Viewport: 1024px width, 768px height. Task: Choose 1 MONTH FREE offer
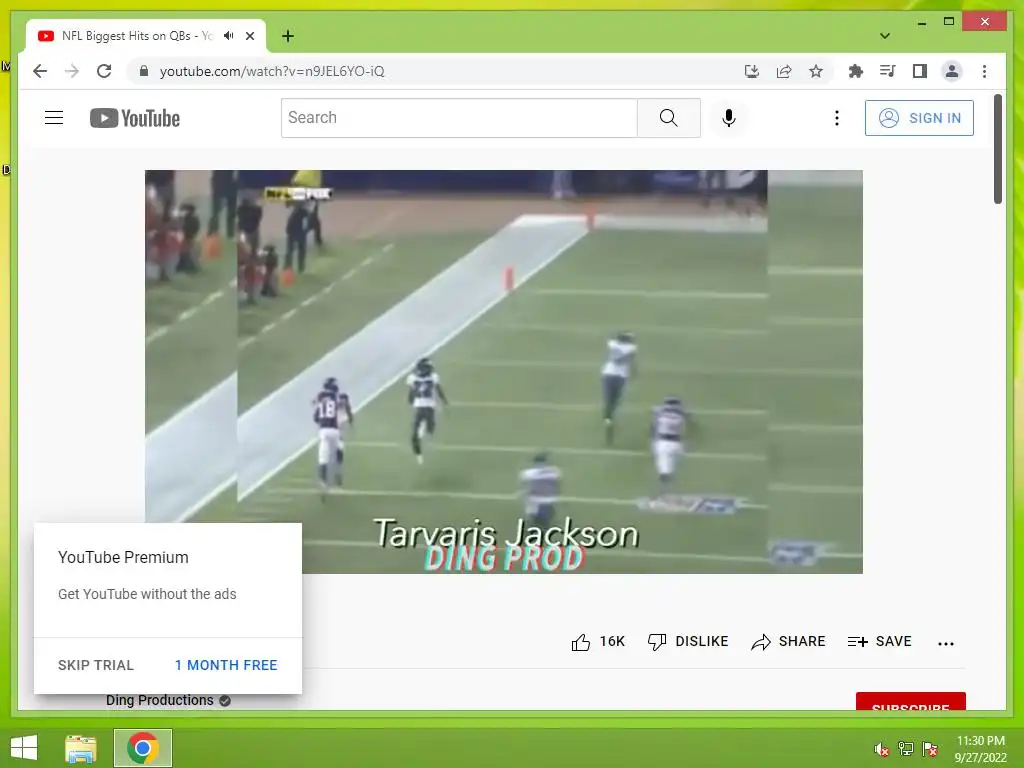[x=226, y=665]
